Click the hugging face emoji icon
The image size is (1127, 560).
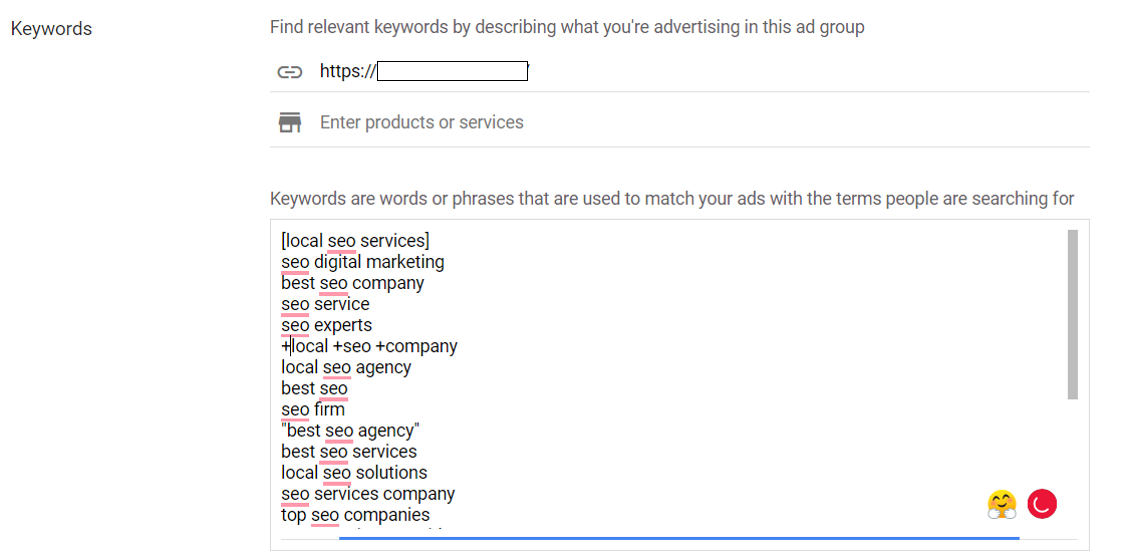[1002, 505]
